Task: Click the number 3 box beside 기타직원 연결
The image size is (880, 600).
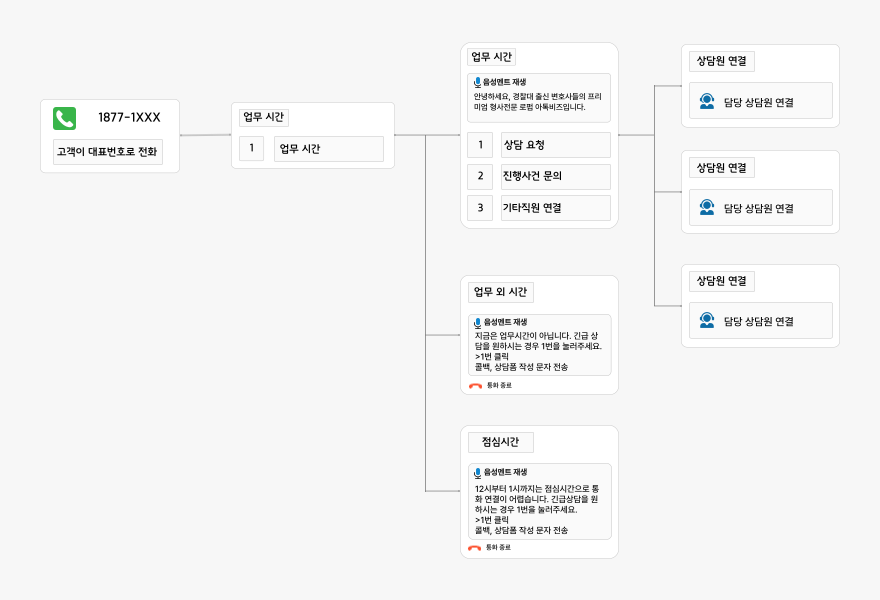Action: 480,208
